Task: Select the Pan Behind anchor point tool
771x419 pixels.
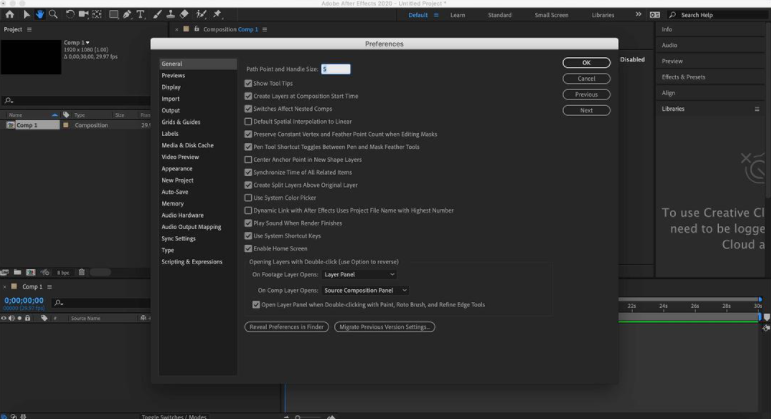Action: (97, 14)
